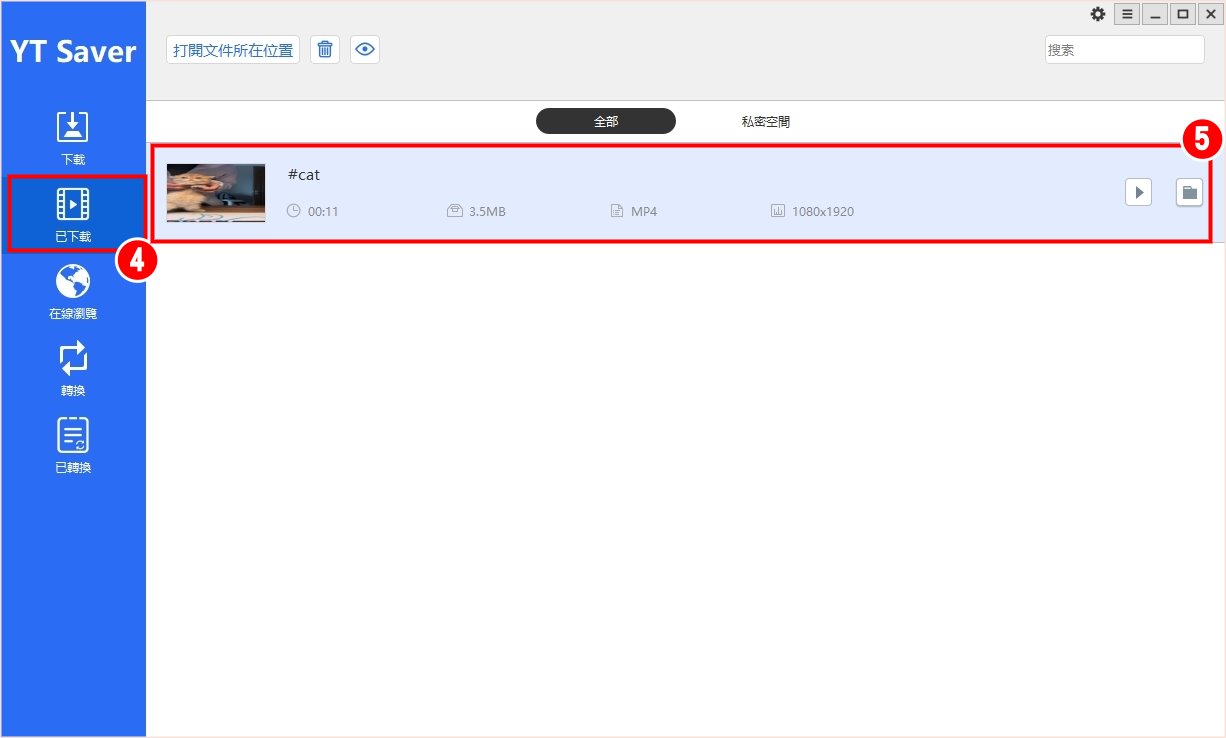This screenshot has width=1226, height=738.
Task: Go to the 轉換 (Convert) section
Action: (73, 368)
